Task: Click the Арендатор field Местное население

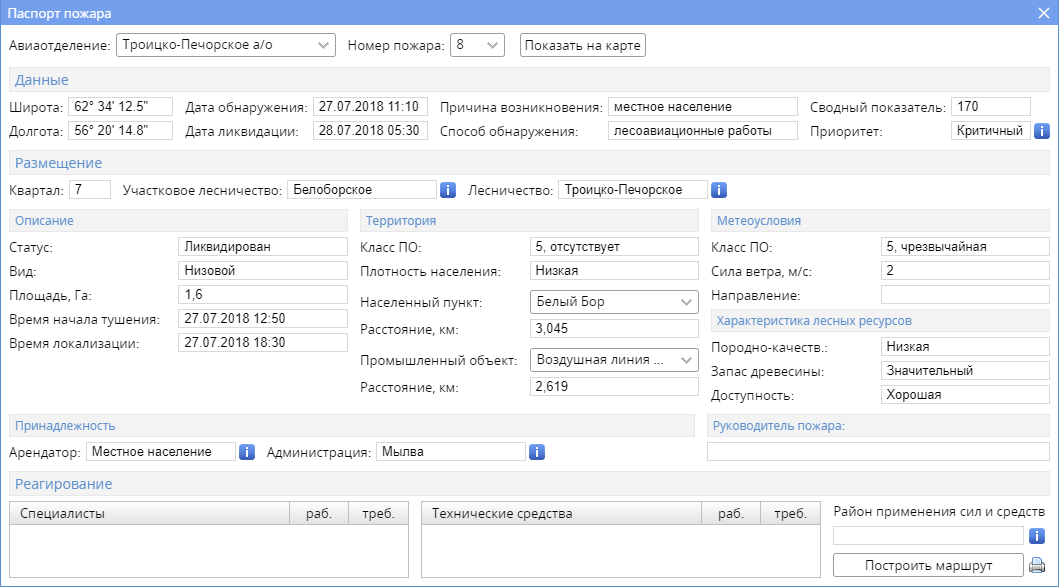Action: [161, 452]
